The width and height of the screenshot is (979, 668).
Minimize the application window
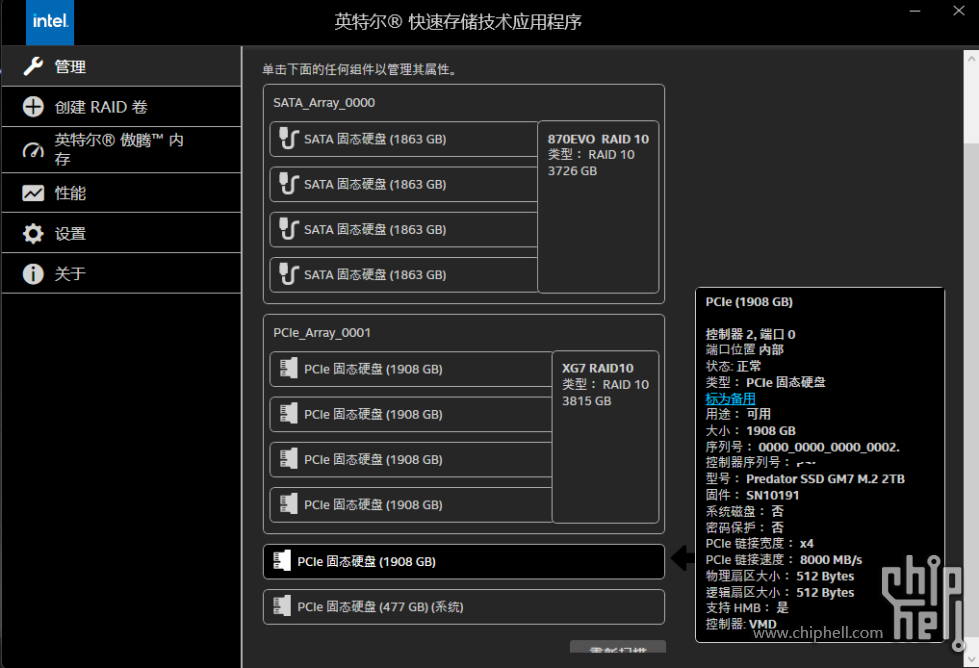pyautogui.click(x=915, y=11)
